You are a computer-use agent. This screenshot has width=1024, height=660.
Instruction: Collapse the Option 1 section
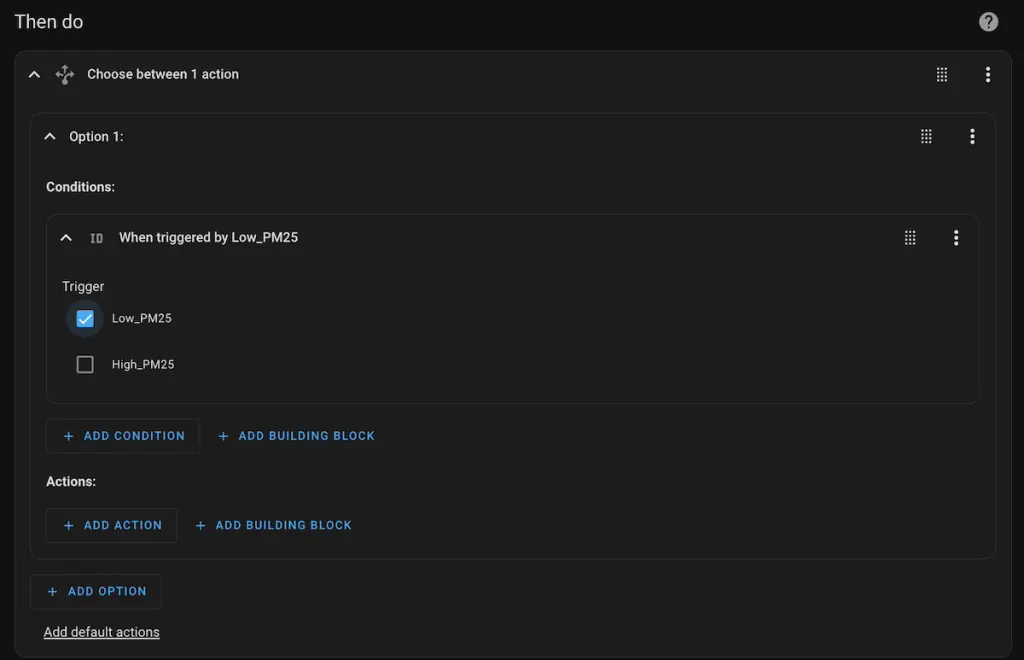pyautogui.click(x=50, y=137)
